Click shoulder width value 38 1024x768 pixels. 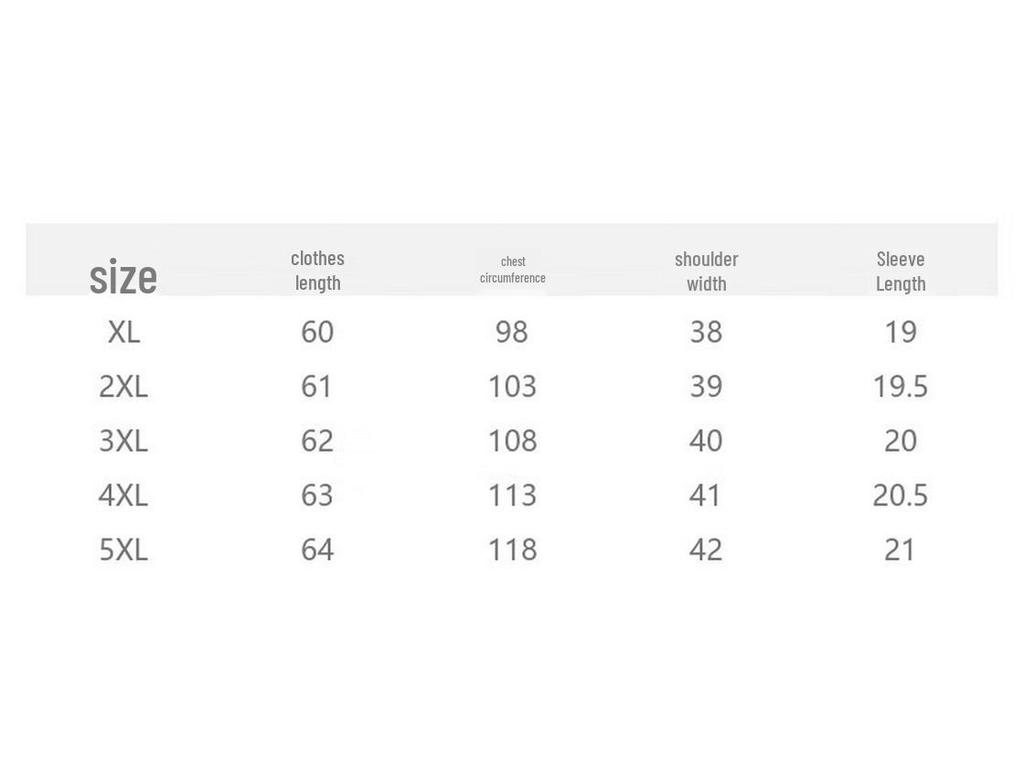[x=706, y=332]
